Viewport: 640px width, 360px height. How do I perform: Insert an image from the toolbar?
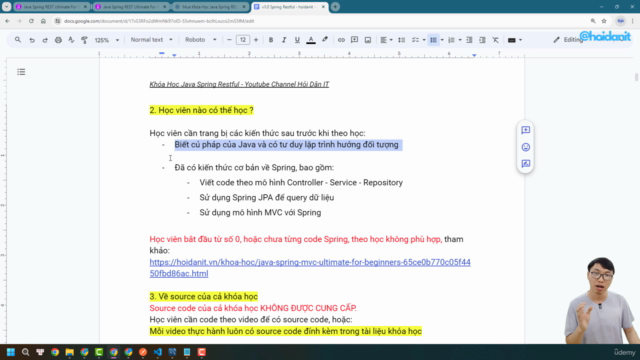click(368, 40)
